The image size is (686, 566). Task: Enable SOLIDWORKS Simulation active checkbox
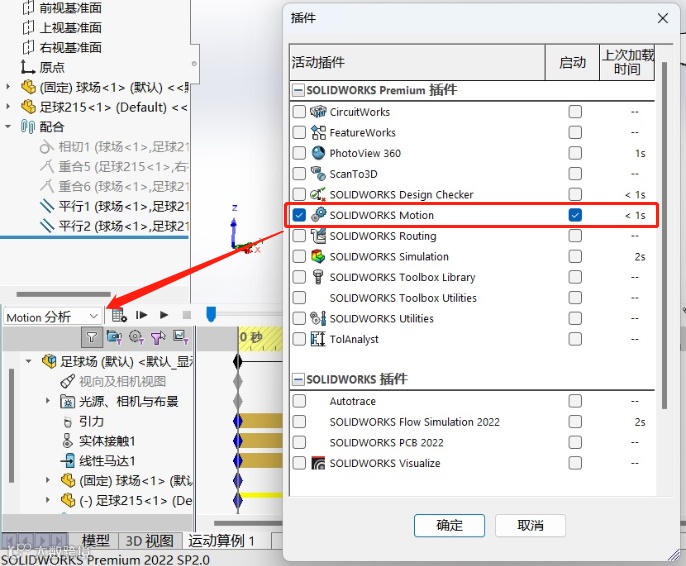299,256
